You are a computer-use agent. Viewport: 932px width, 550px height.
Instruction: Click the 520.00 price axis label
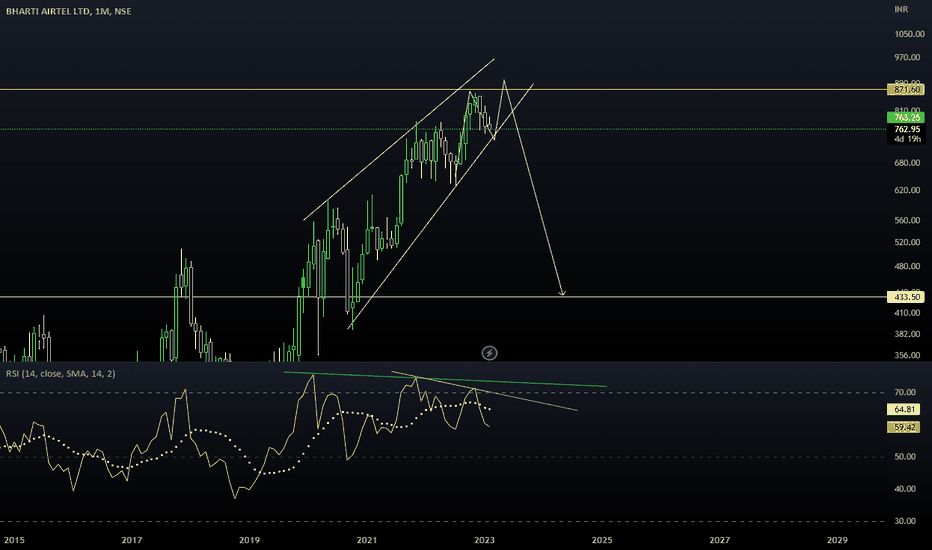907,243
